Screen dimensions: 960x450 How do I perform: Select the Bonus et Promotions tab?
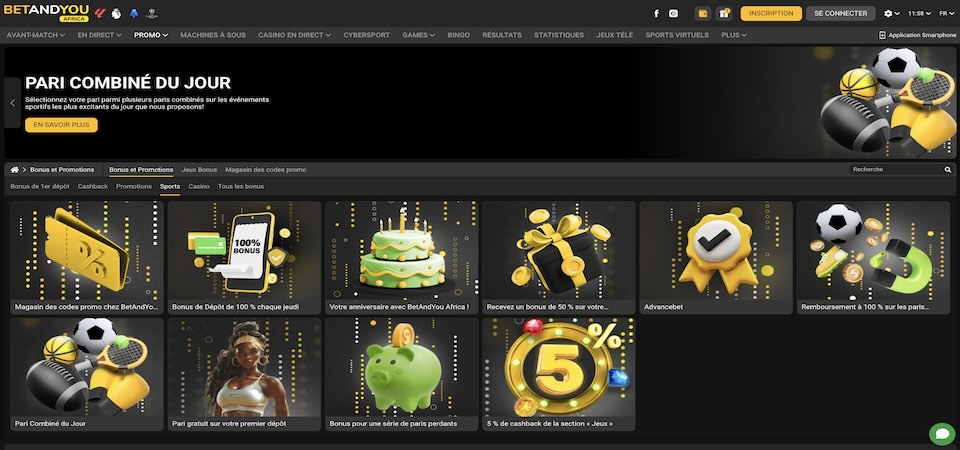click(141, 170)
